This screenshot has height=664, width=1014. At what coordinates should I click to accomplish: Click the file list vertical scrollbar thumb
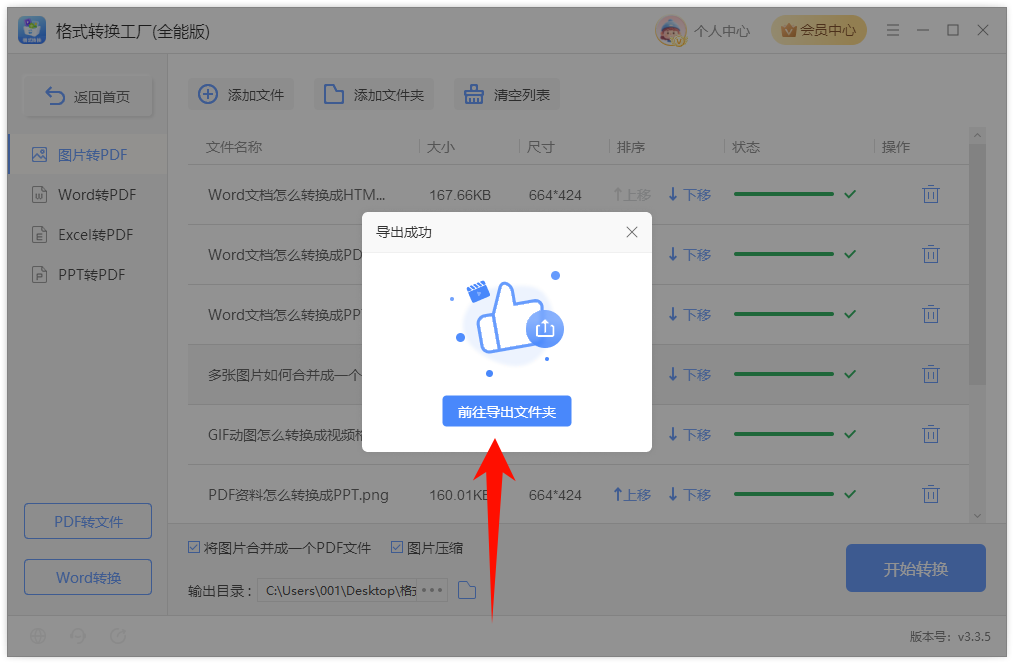[977, 264]
